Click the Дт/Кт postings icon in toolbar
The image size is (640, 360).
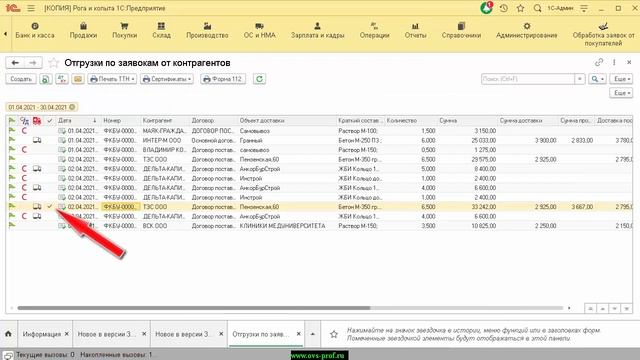(x=62, y=79)
